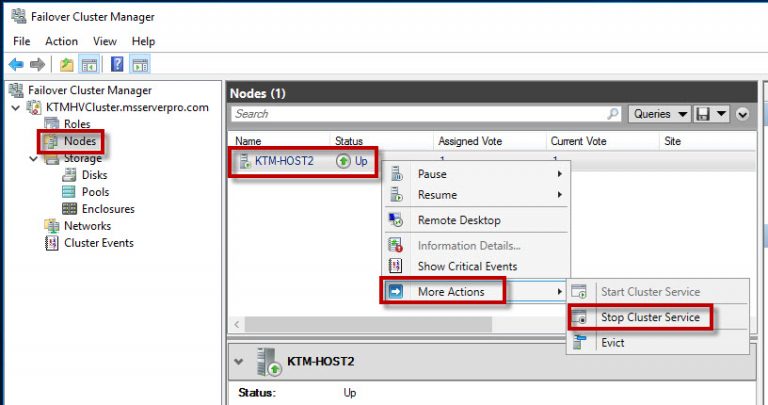Click the horizontal scrollbar thumb
Viewport: 768px width, 405px height.
368,324
